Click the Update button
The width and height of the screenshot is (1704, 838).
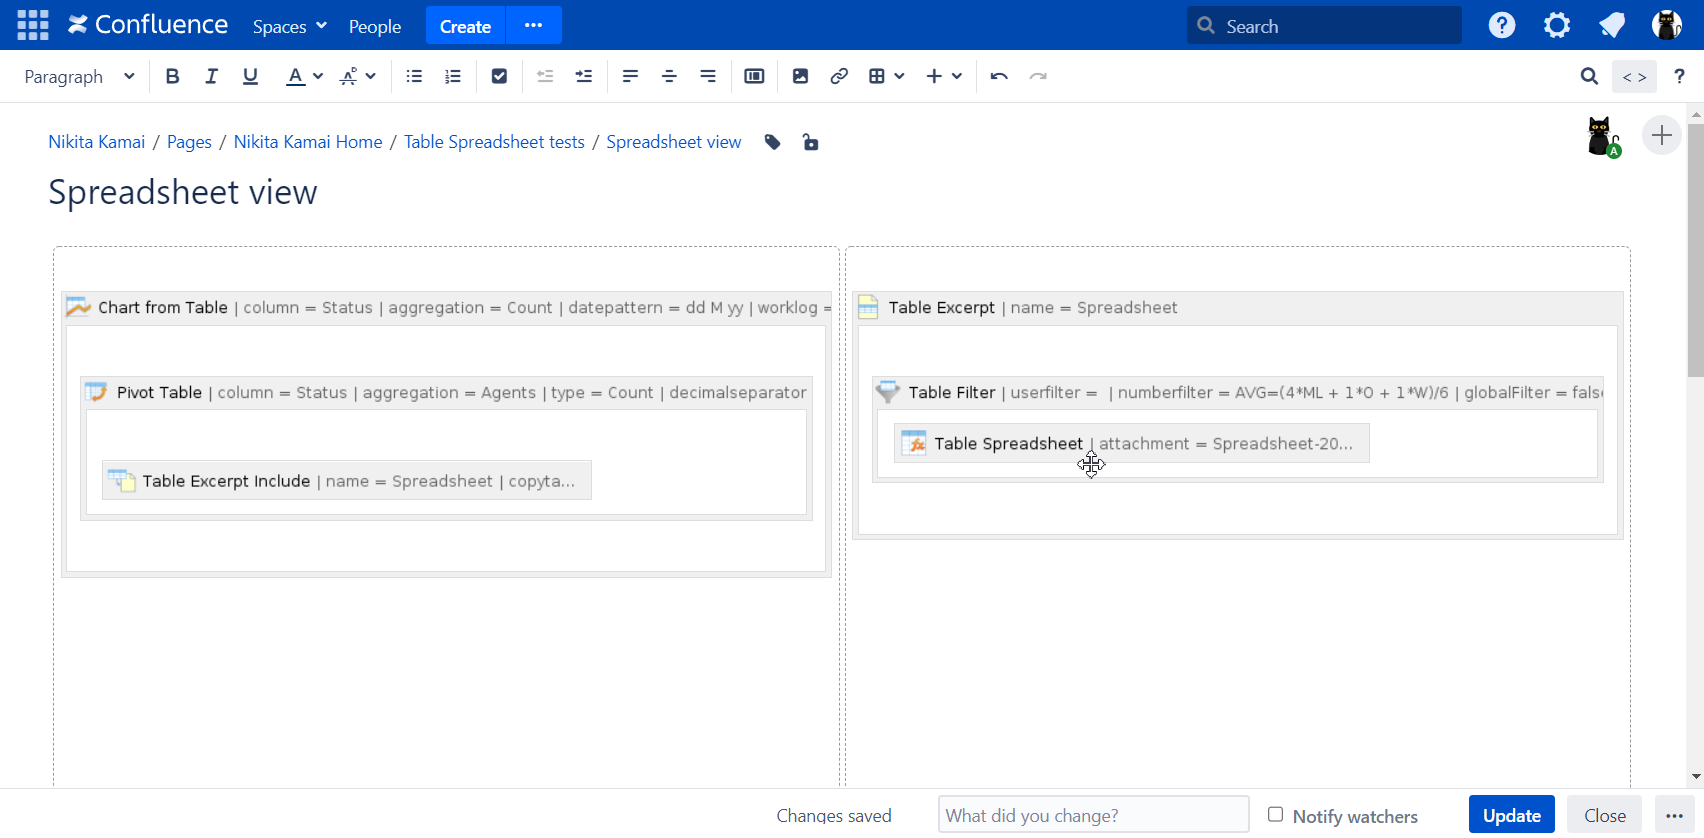click(1511, 815)
